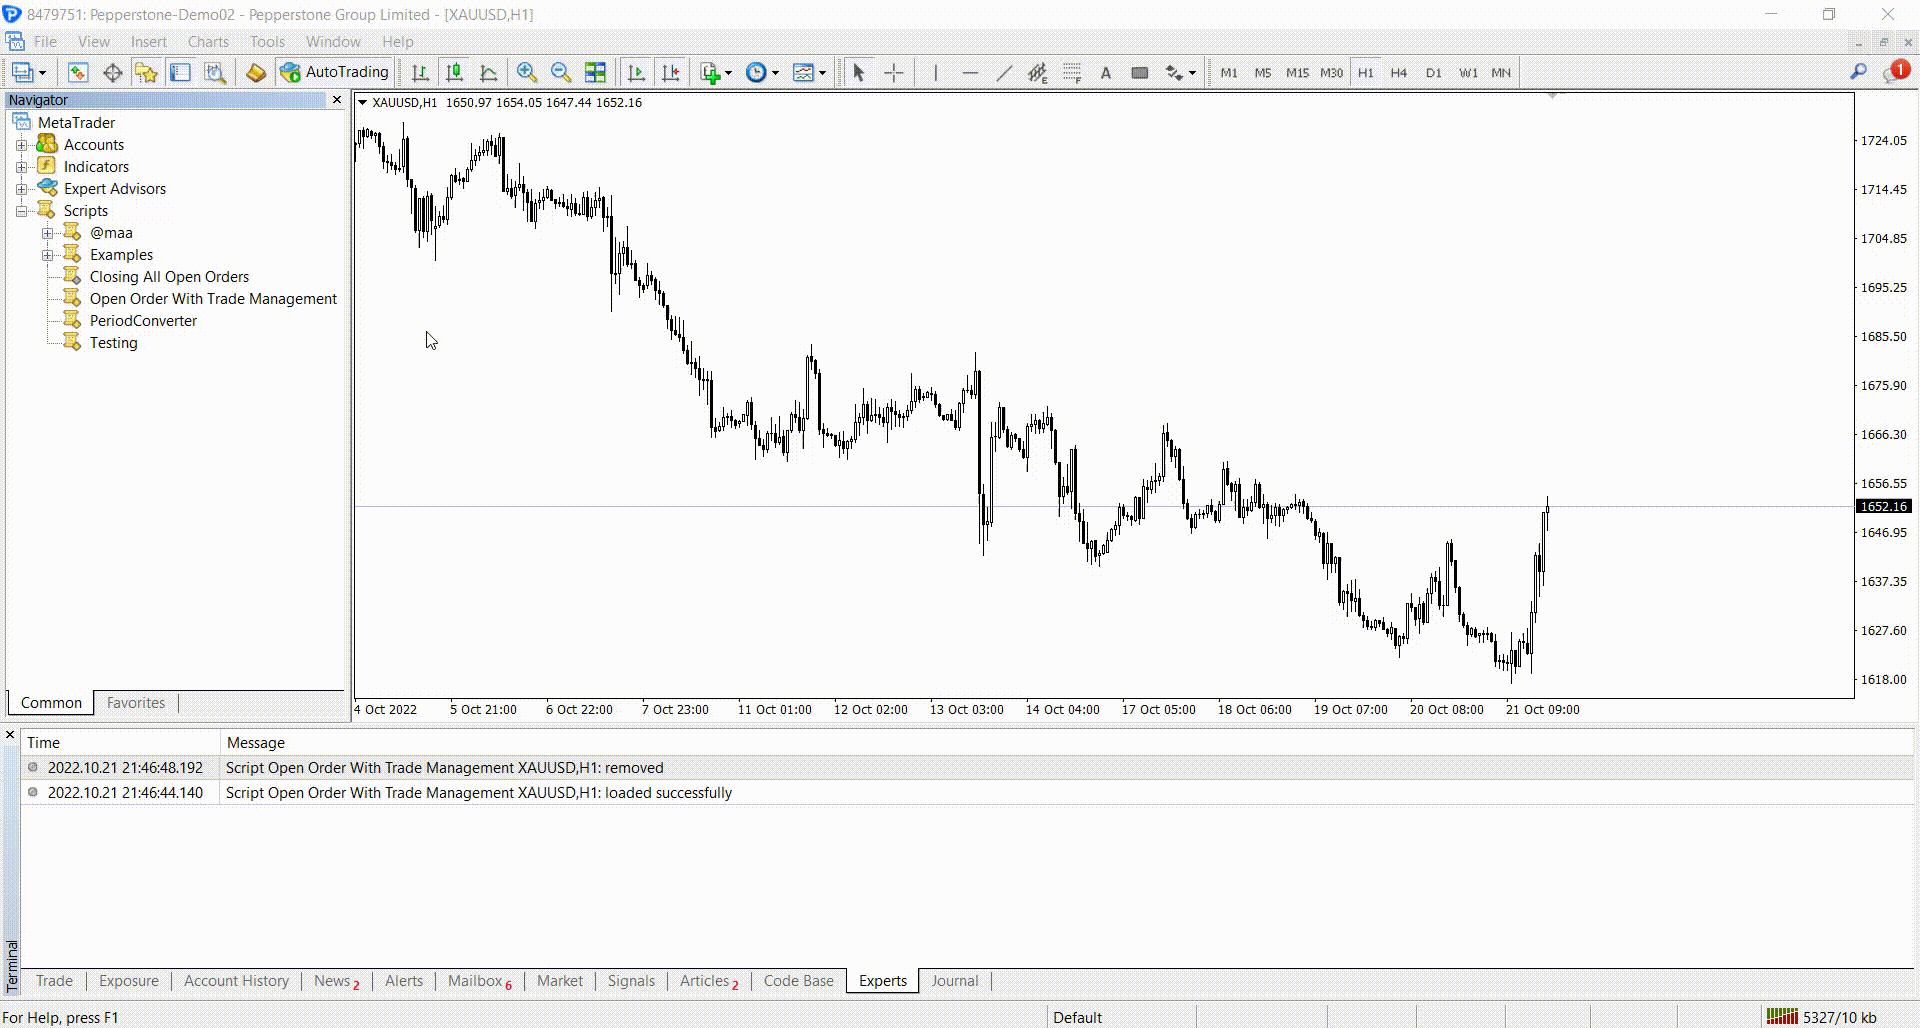Select the Crosshair tool
The width and height of the screenshot is (1920, 1028).
[x=893, y=72]
